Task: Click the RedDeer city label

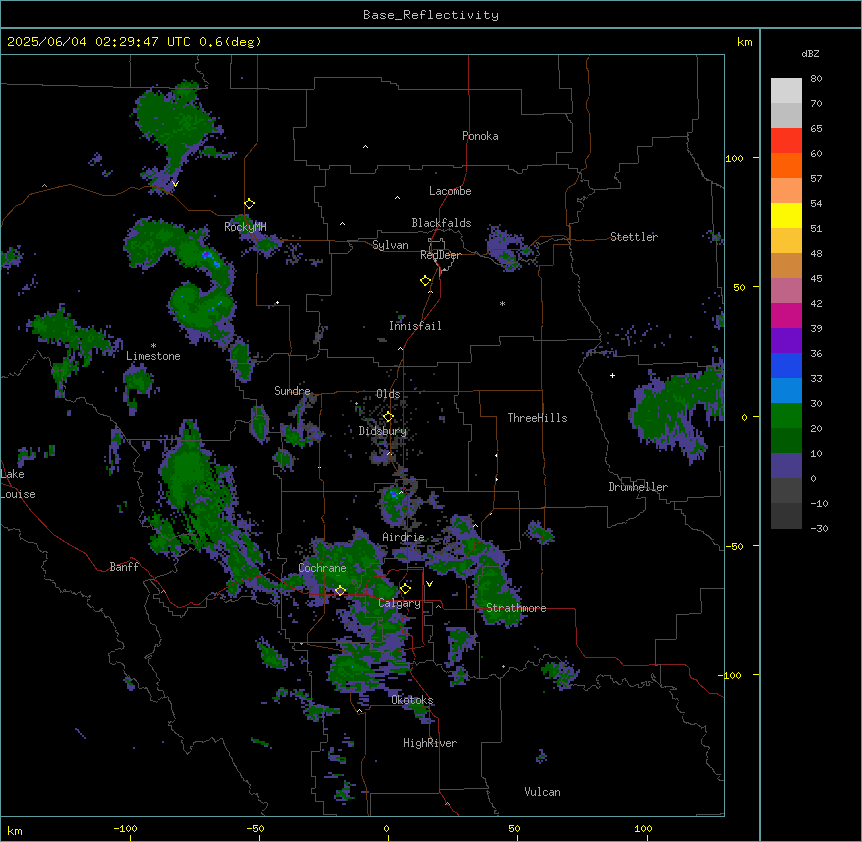Action: pos(440,255)
